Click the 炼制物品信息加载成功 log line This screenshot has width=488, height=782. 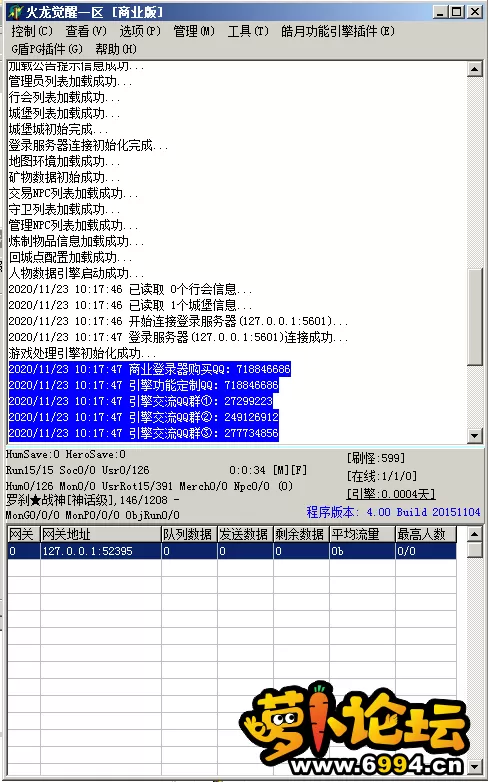point(76,241)
